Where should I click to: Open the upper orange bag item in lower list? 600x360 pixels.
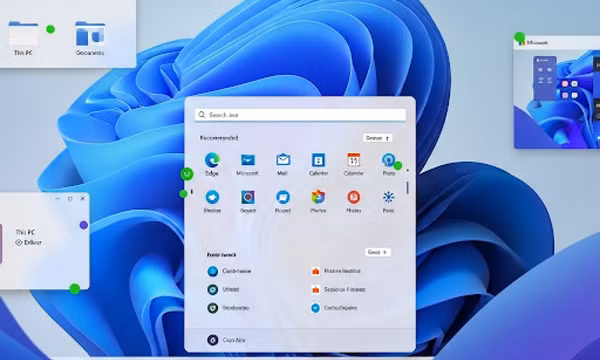pos(316,271)
